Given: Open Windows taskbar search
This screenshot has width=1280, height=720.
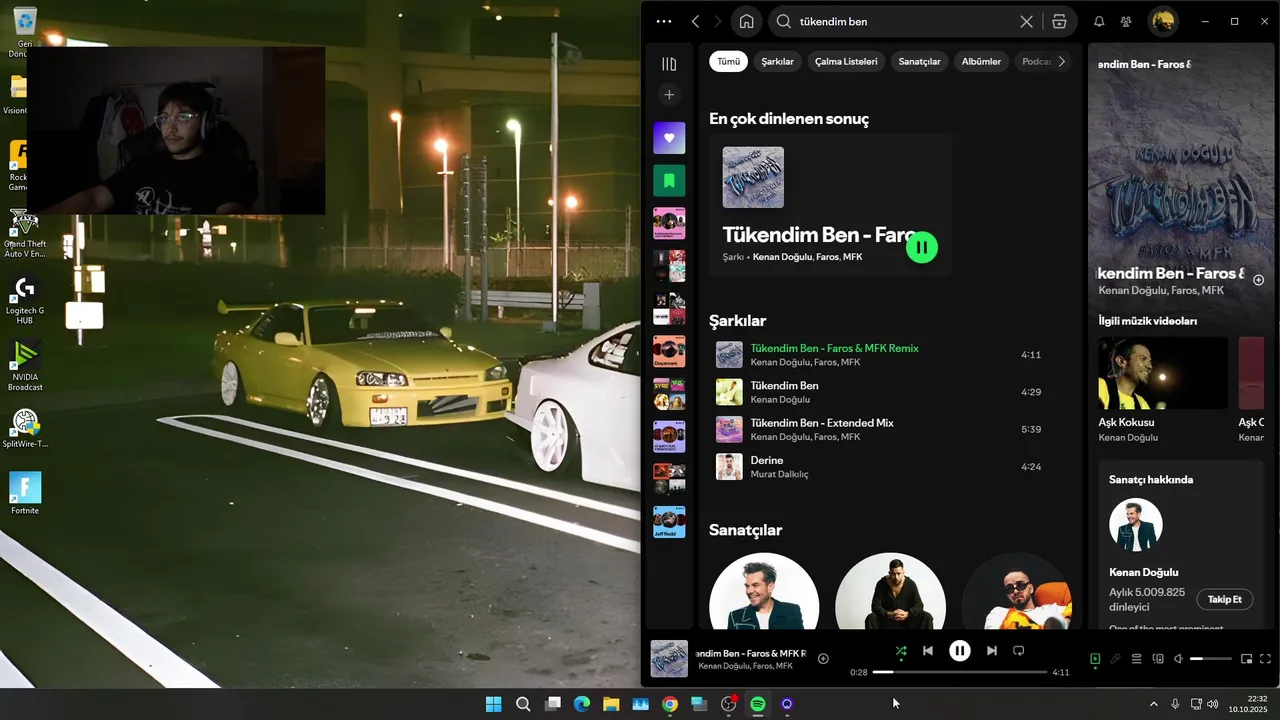Looking at the screenshot, I should (523, 704).
